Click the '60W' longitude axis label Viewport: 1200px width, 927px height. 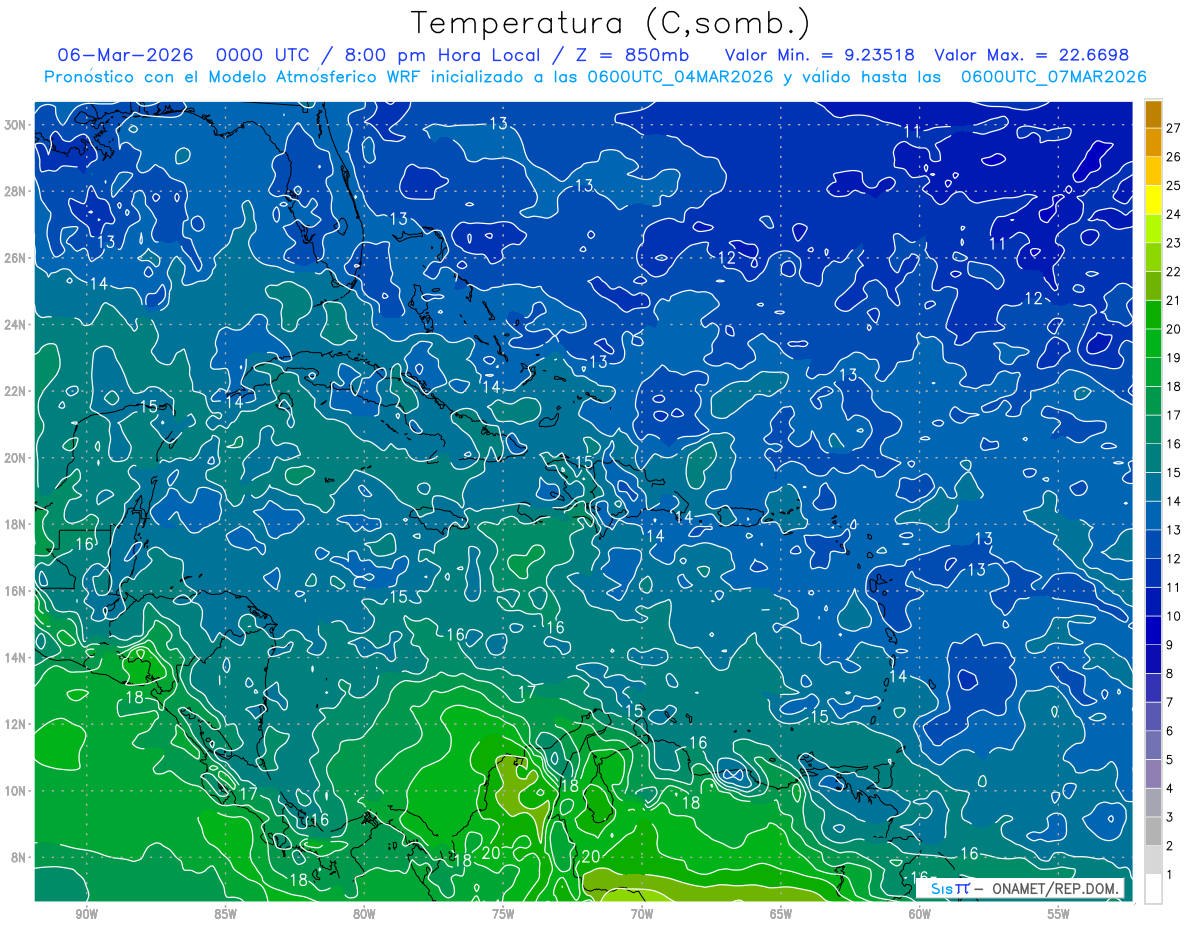[x=919, y=914]
